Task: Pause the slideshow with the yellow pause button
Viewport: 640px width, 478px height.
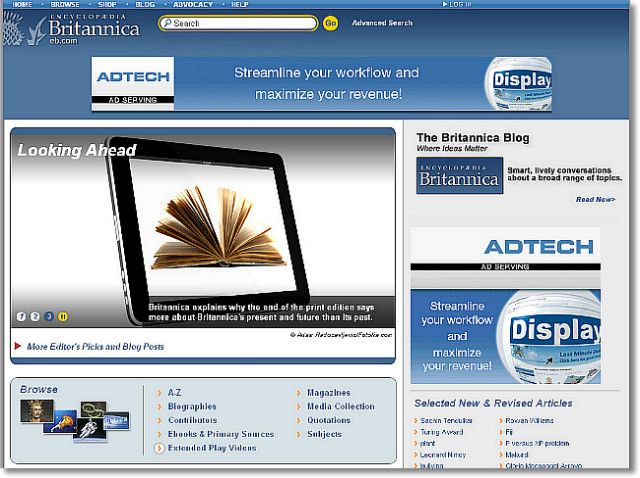Action: (x=63, y=316)
